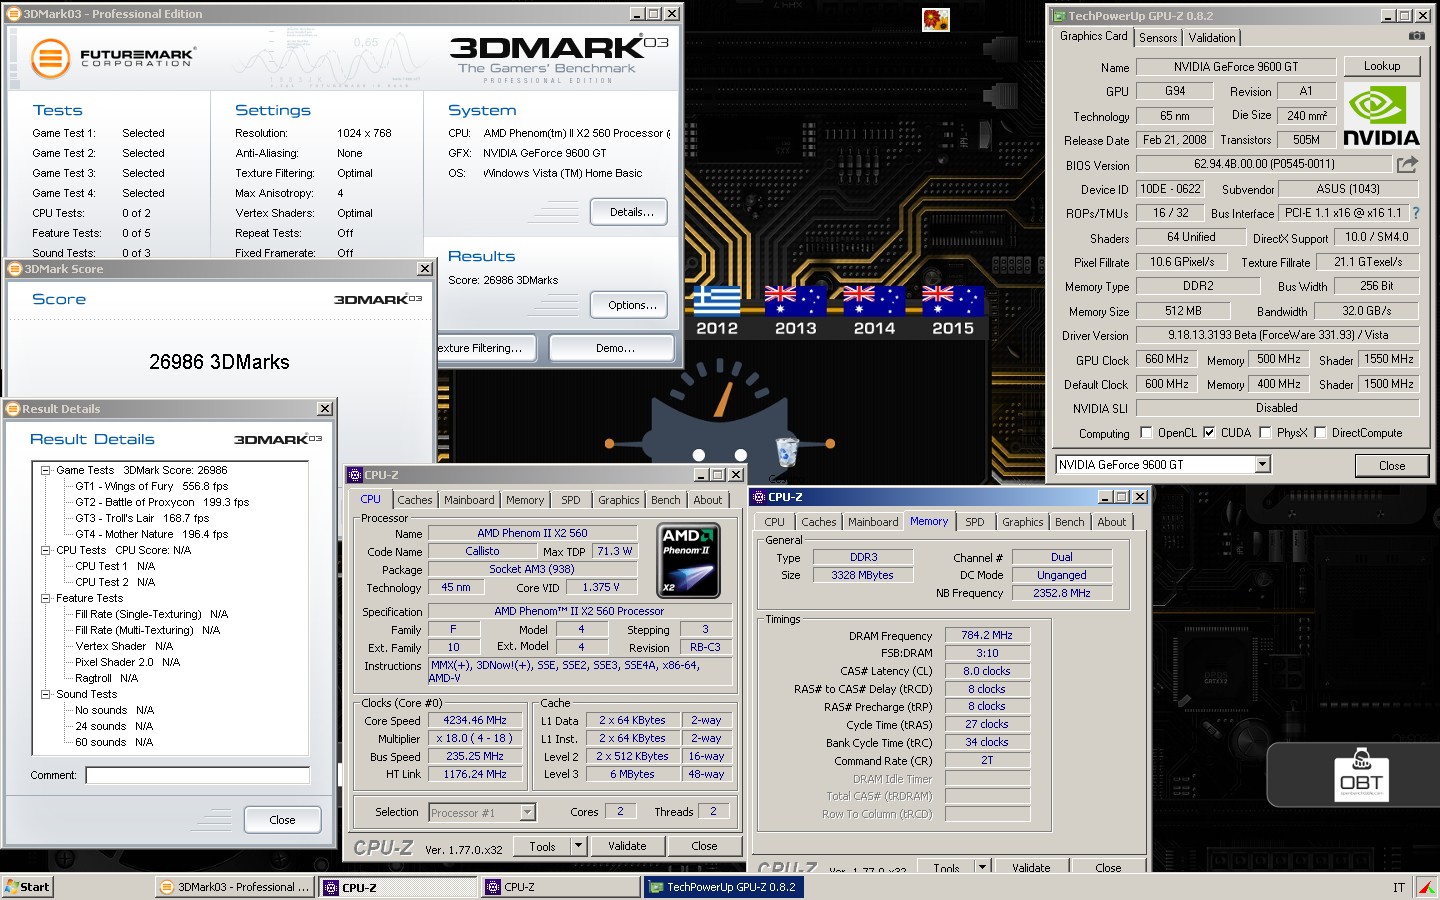Click Close in the Result Details window
Image resolution: width=1440 pixels, height=900 pixels.
pos(282,820)
